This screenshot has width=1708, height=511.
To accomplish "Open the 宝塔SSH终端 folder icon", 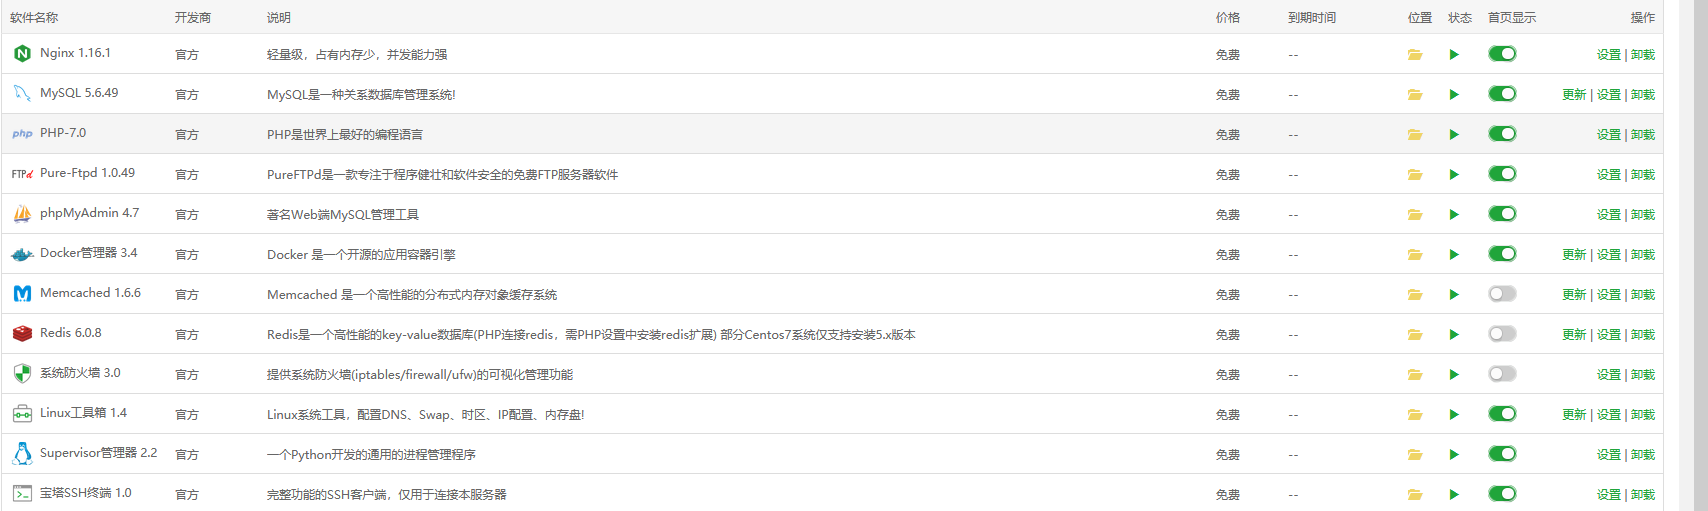I will pos(1415,494).
